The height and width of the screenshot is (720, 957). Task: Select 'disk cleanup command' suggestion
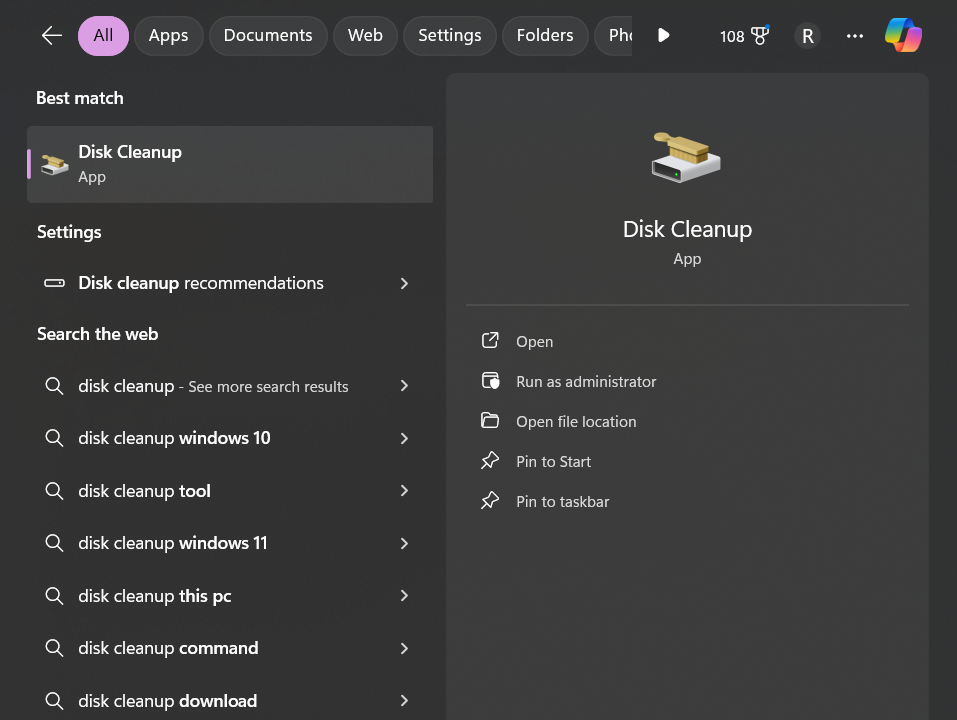pos(230,648)
